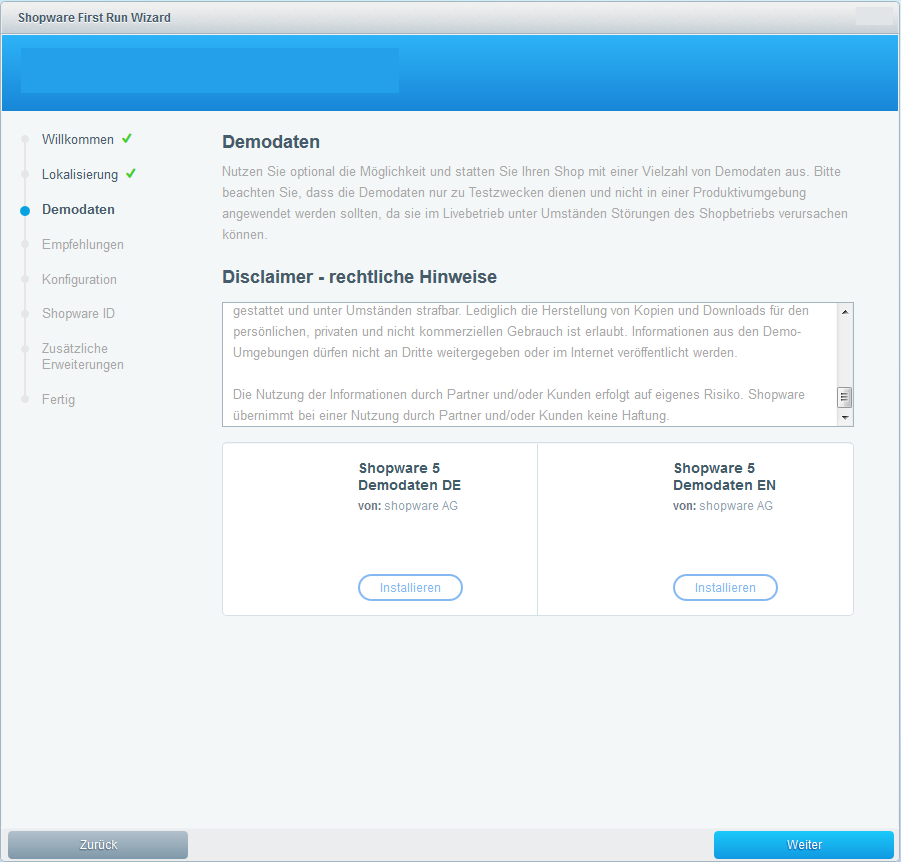Viewport: 901px width, 862px height.
Task: Click disclaimer scrollbar up arrow
Action: click(845, 312)
